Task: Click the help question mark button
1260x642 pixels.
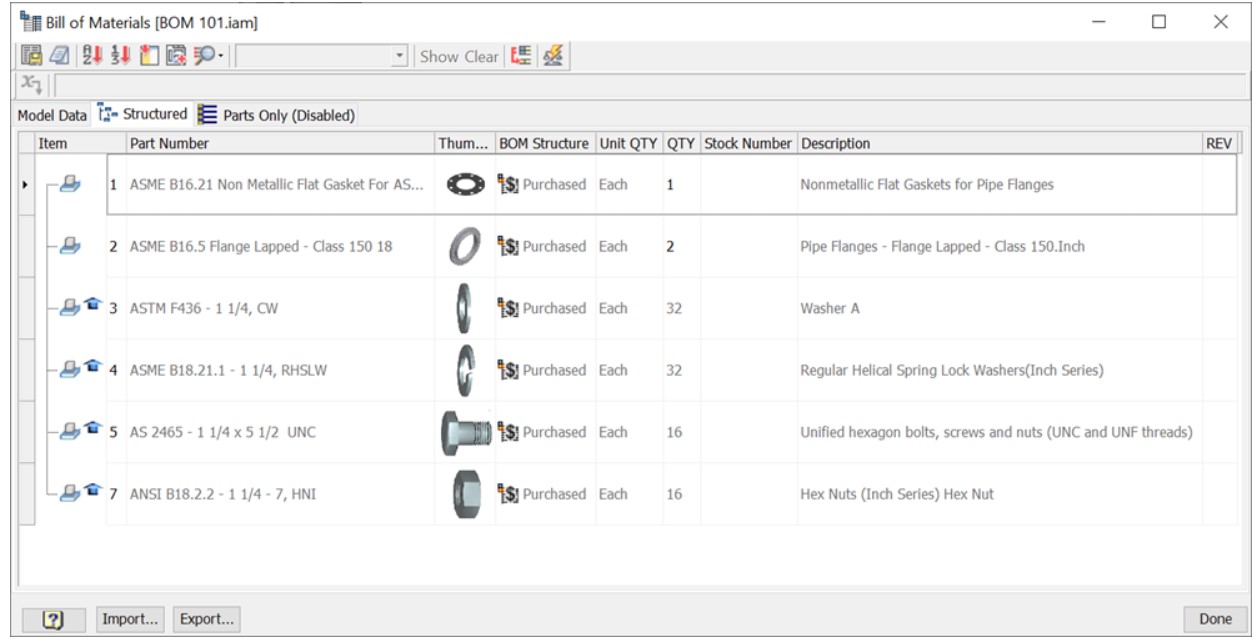Action: [x=54, y=619]
